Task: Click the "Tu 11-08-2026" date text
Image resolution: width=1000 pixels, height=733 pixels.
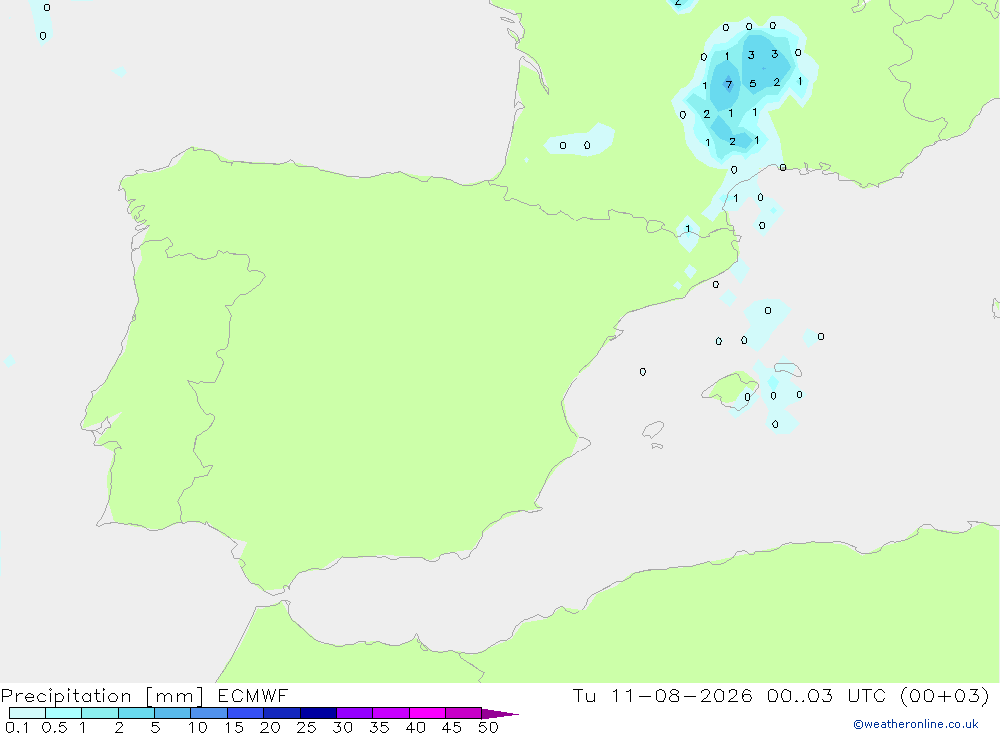Action: 662,695
